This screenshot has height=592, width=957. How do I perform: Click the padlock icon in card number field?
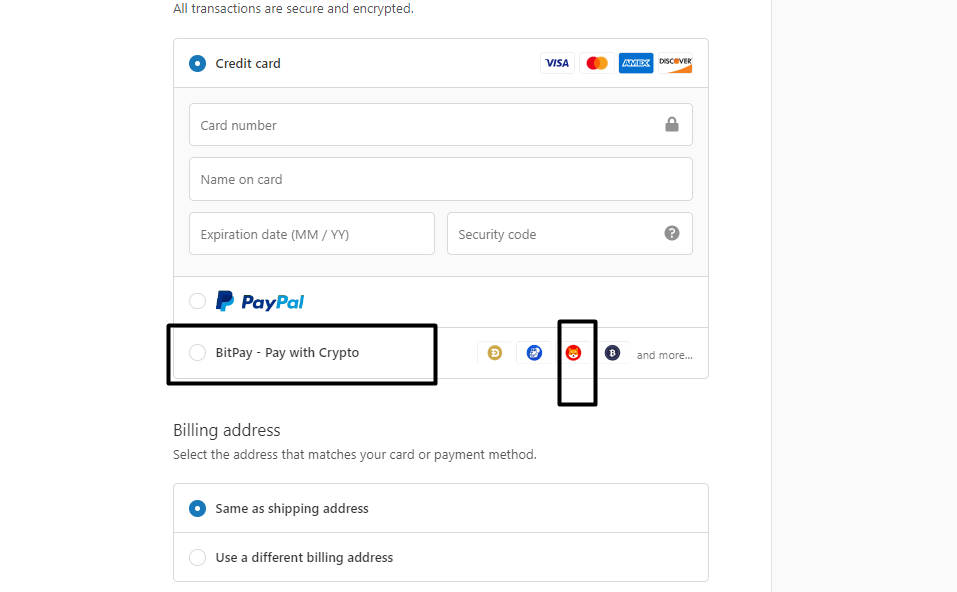click(672, 125)
